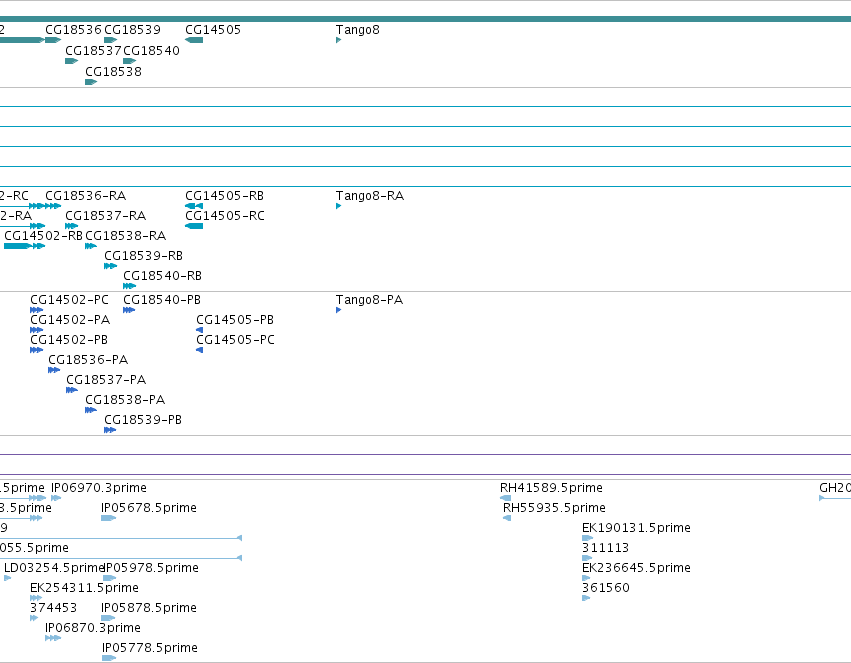The height and width of the screenshot is (663, 851).
Task: Click the 374453 feature label
Action: point(54,608)
